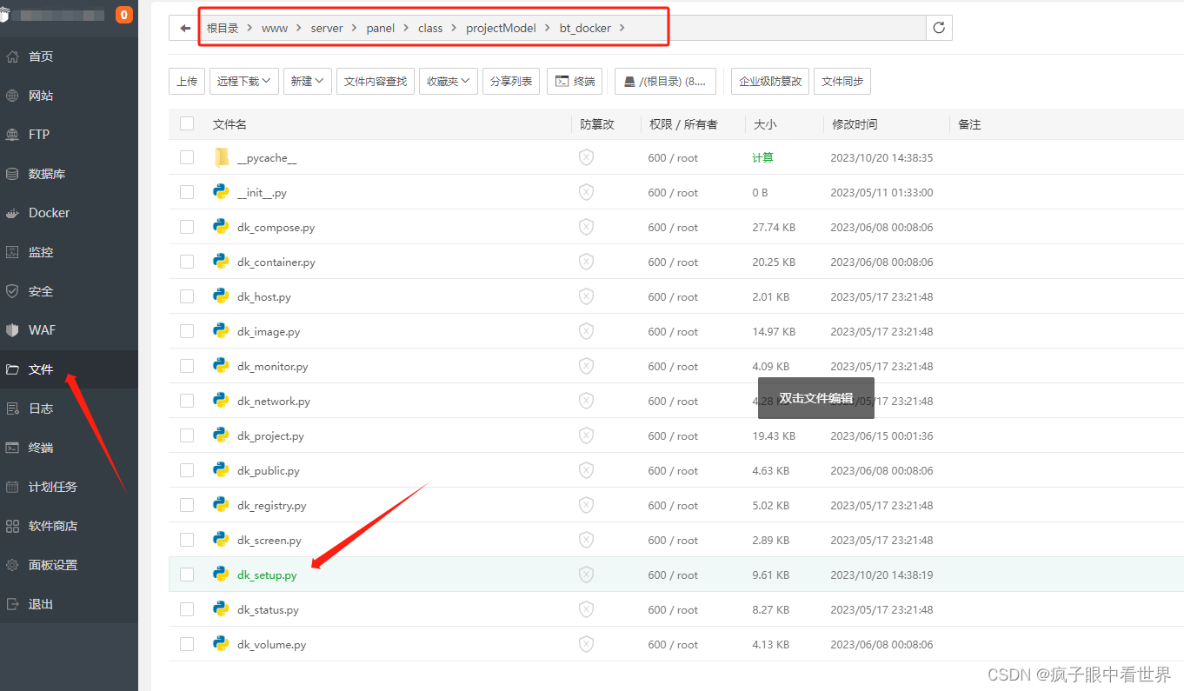Check the dk_host.py row checkbox
1184x691 pixels.
pos(187,296)
